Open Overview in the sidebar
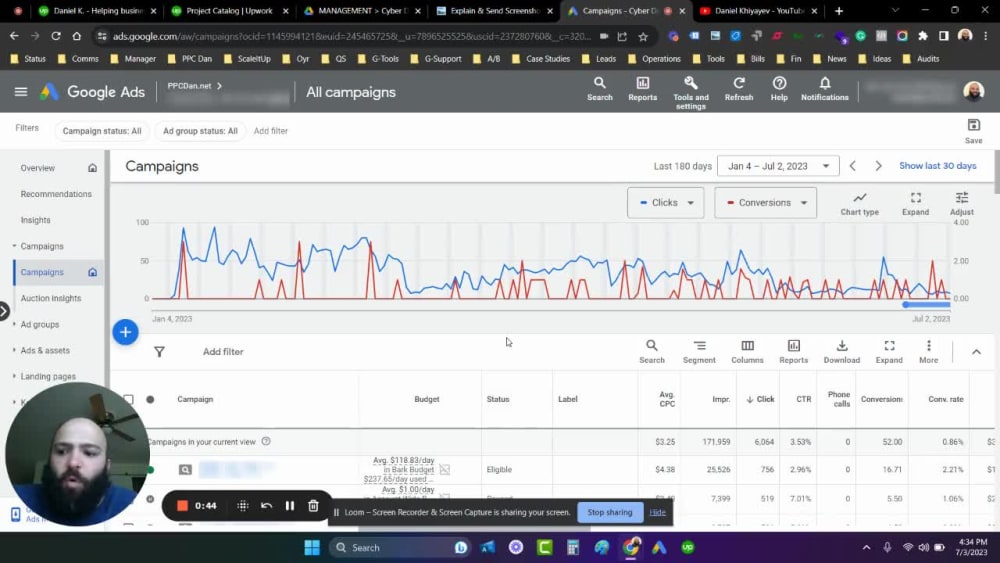 (x=38, y=168)
